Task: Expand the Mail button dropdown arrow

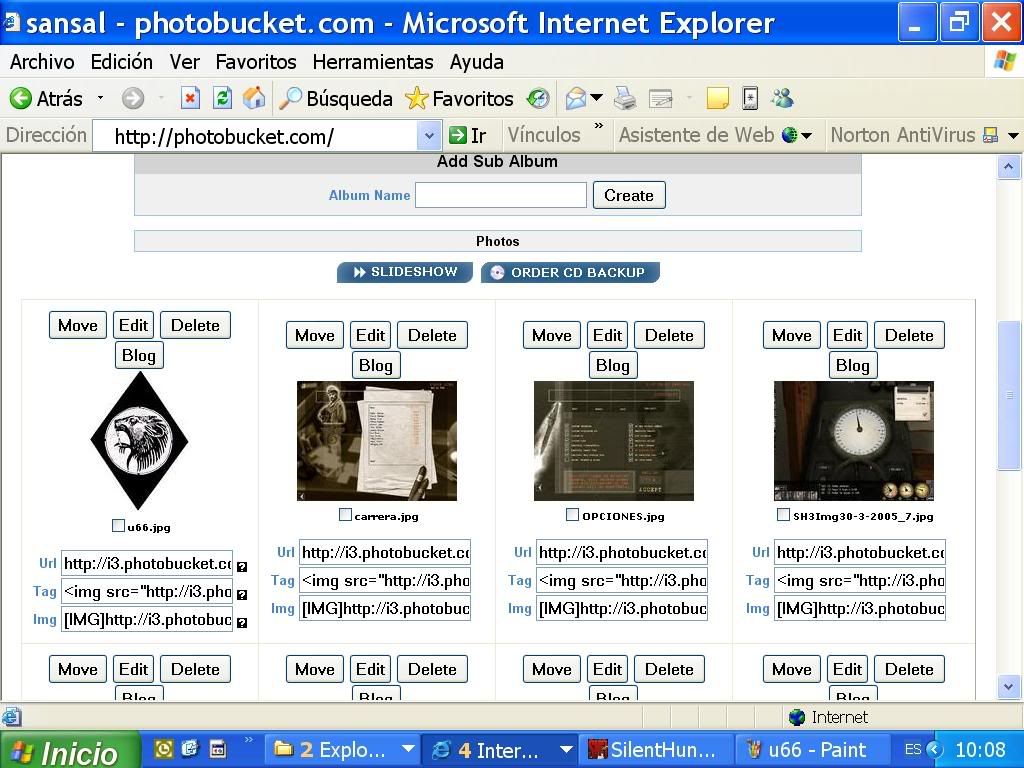Action: tap(597, 98)
